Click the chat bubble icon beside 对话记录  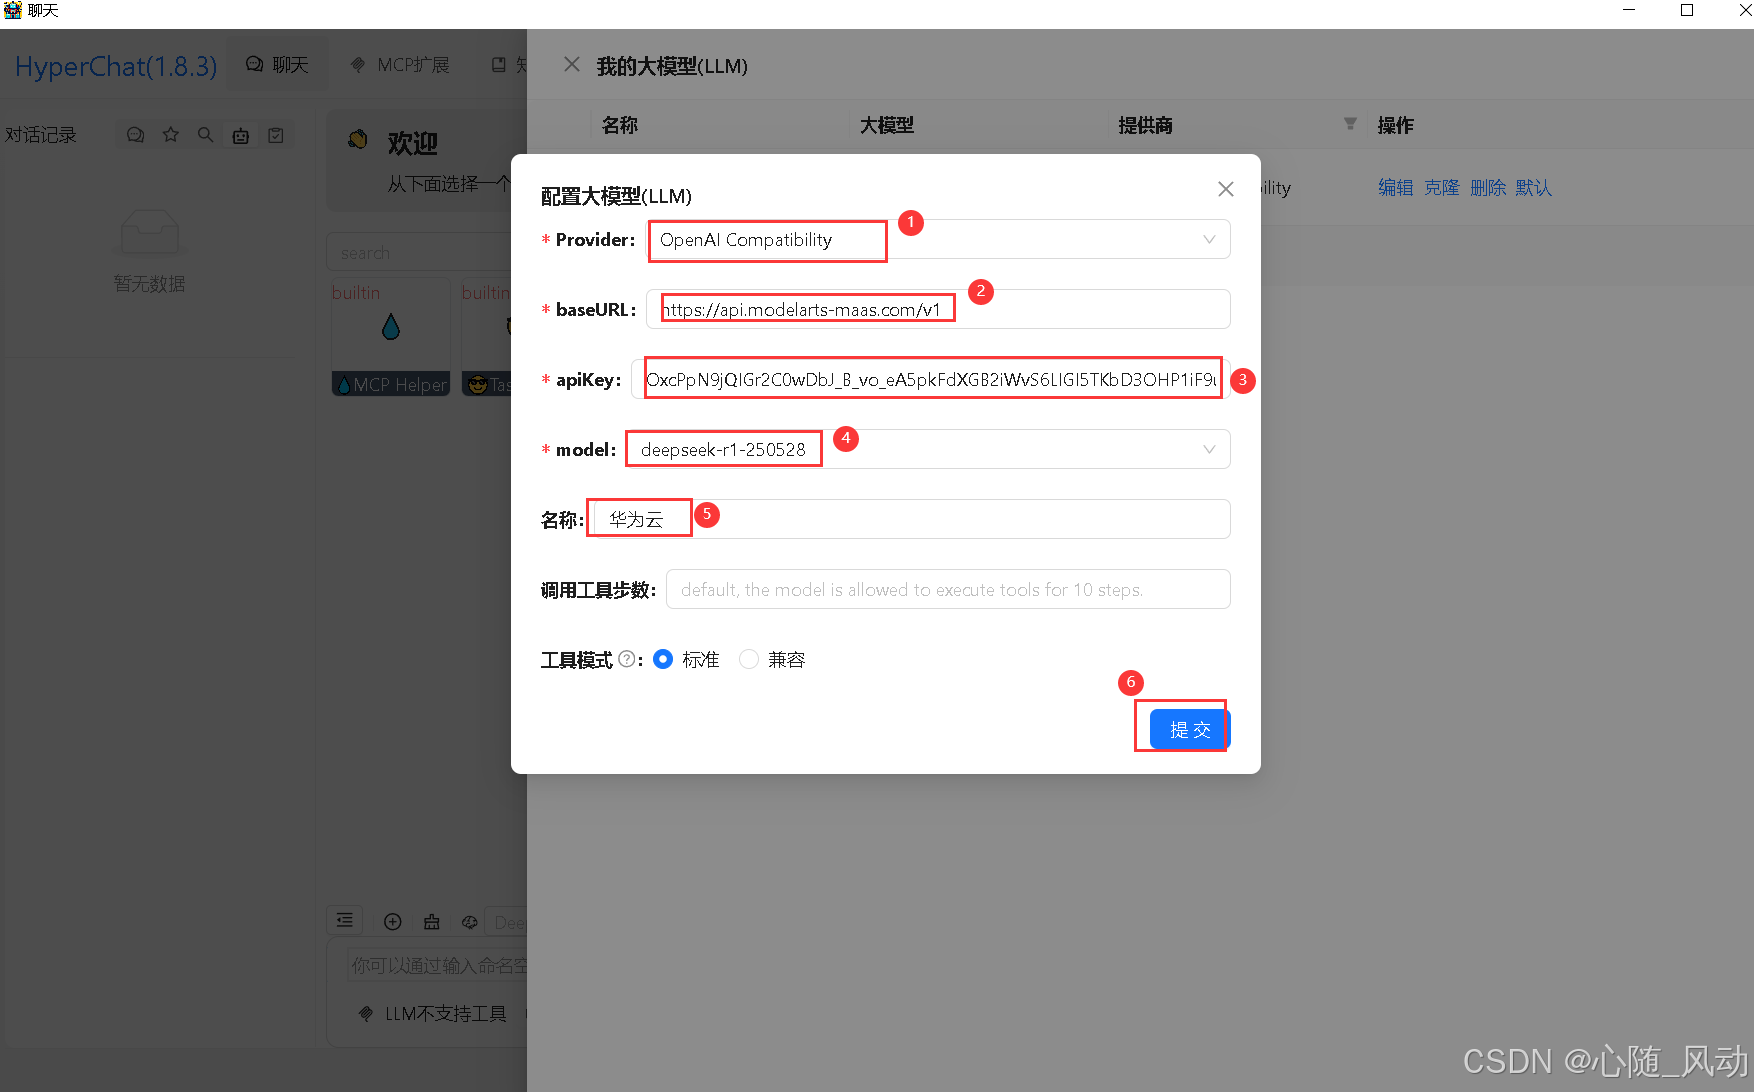click(136, 135)
